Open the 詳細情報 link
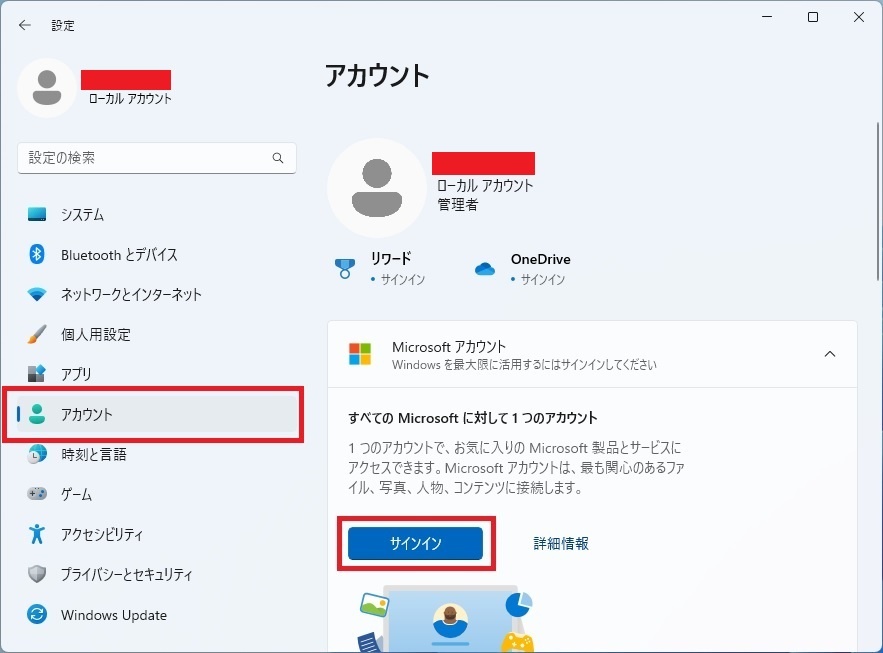Screen dimensions: 883x653 pyautogui.click(x=561, y=543)
